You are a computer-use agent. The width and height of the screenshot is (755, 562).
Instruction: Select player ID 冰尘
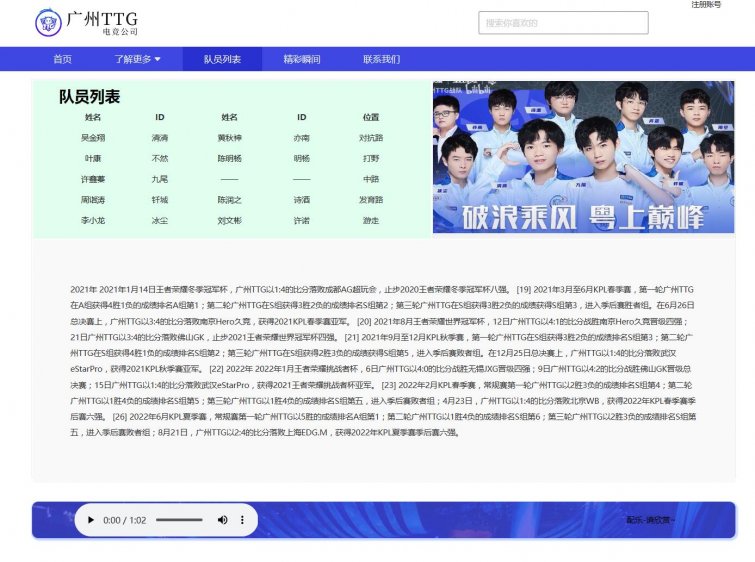(160, 221)
